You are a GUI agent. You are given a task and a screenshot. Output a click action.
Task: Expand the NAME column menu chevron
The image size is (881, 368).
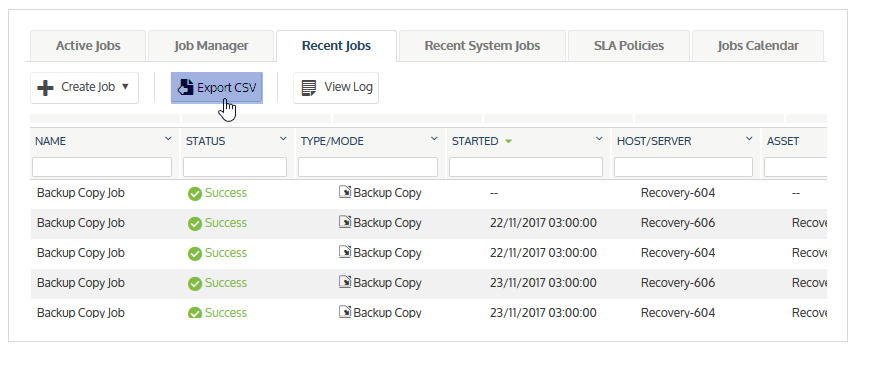tap(167, 139)
